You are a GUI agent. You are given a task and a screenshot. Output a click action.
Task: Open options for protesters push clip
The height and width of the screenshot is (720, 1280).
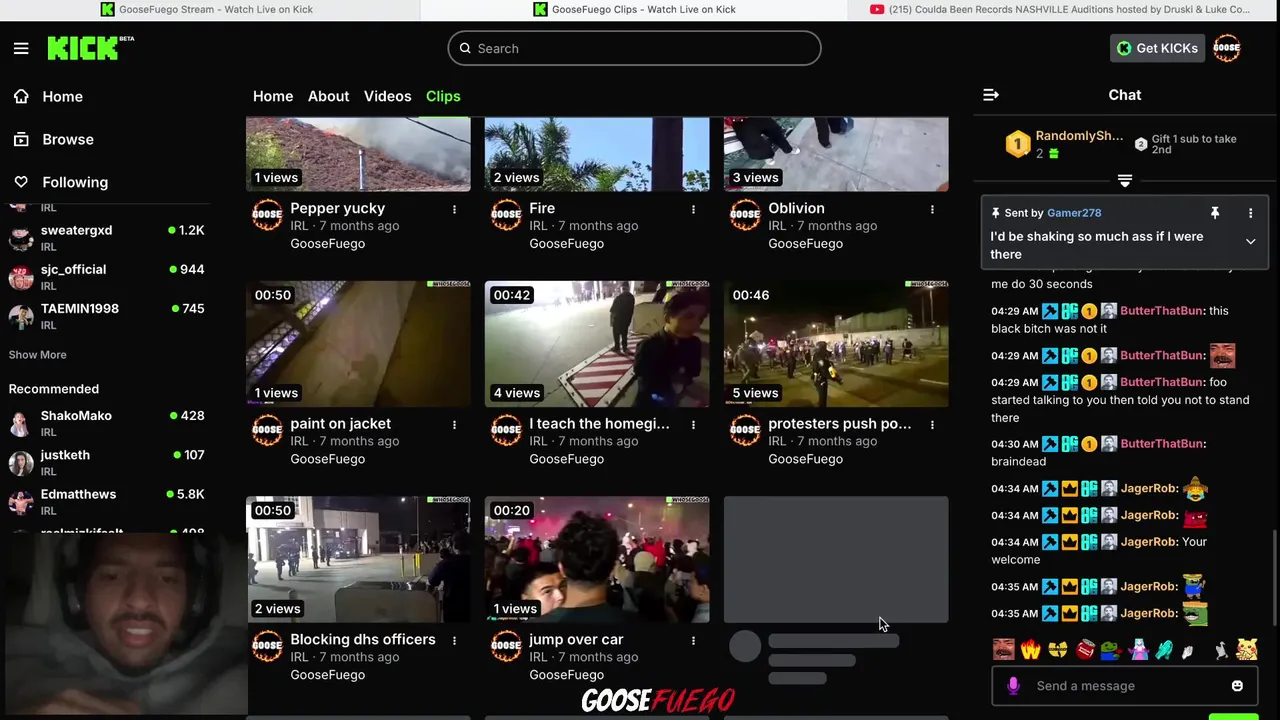pos(932,424)
